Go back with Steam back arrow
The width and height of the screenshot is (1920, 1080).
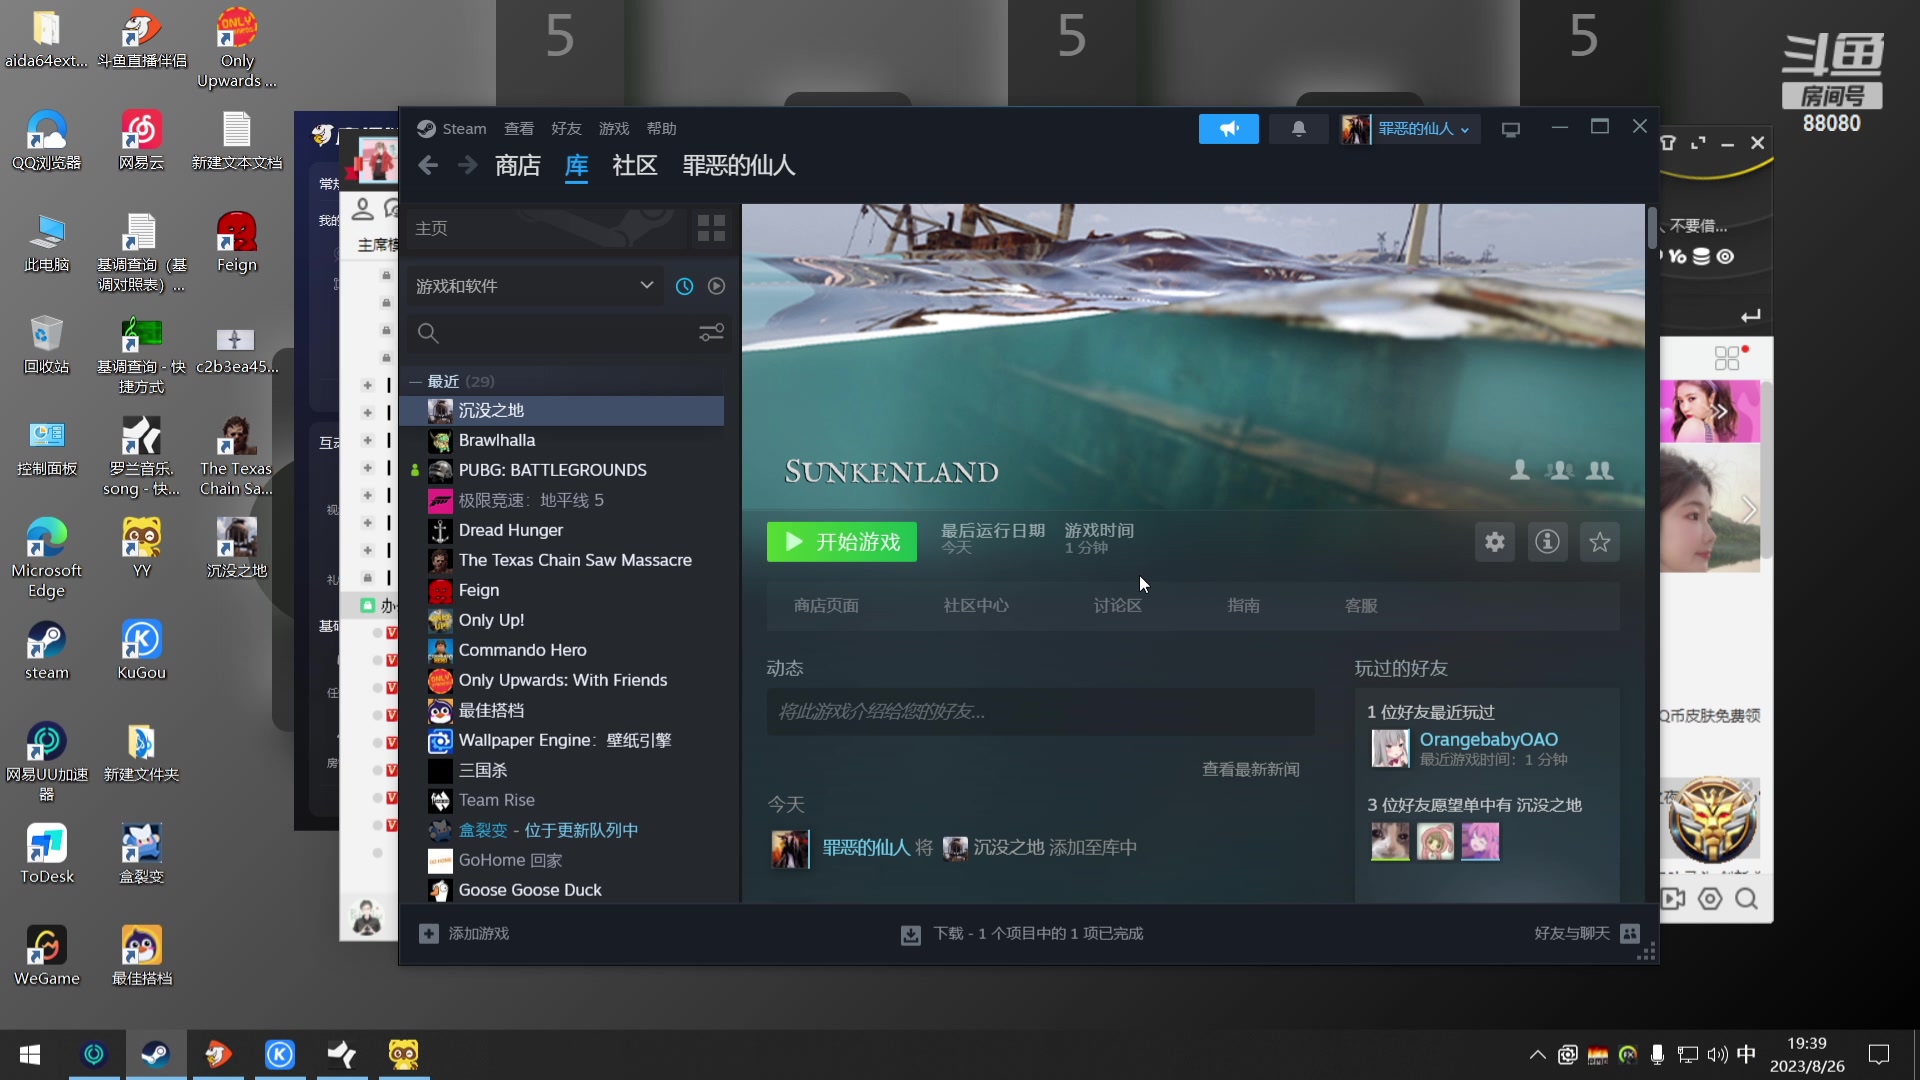(x=428, y=166)
